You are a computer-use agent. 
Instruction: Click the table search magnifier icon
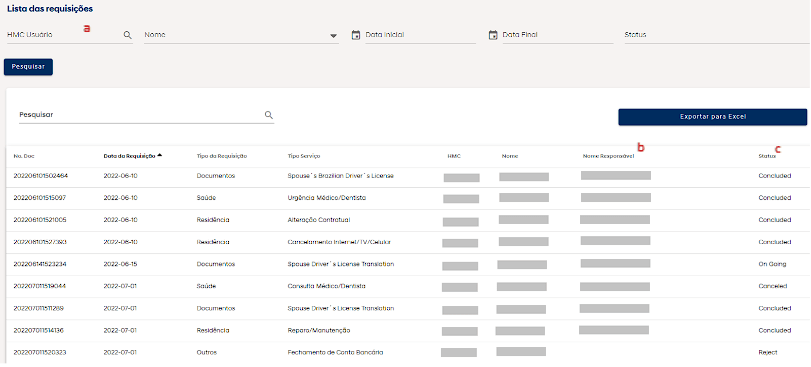pos(269,115)
